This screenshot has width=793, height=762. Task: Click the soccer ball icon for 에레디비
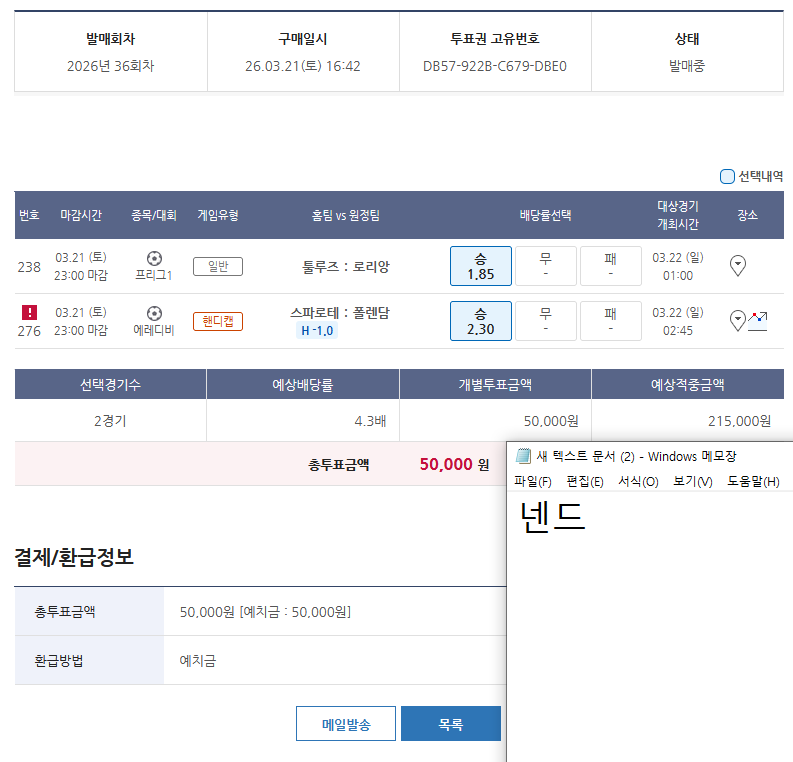(154, 313)
